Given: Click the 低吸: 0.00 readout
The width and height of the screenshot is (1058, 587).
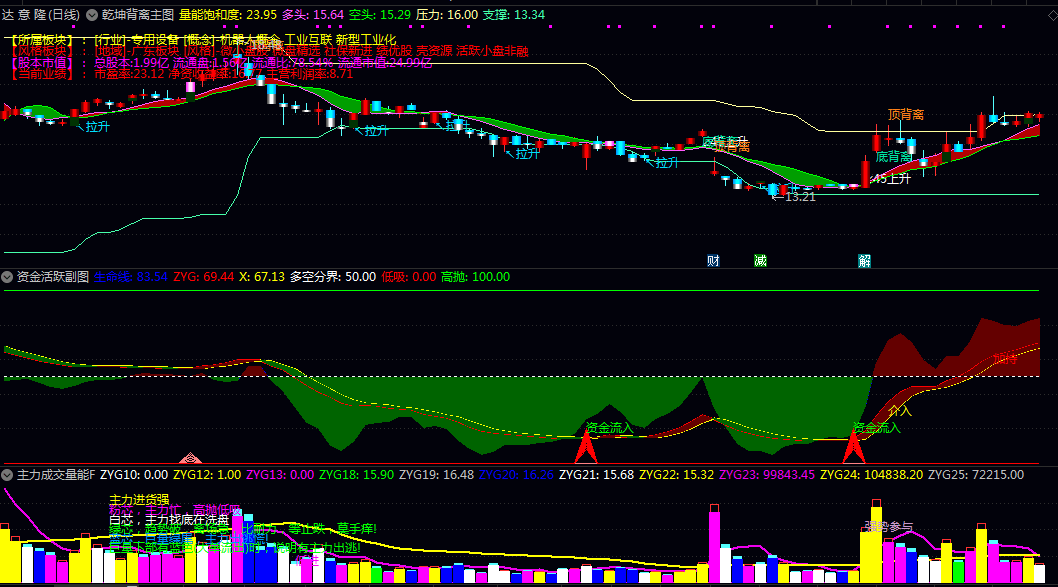Looking at the screenshot, I should [408, 277].
